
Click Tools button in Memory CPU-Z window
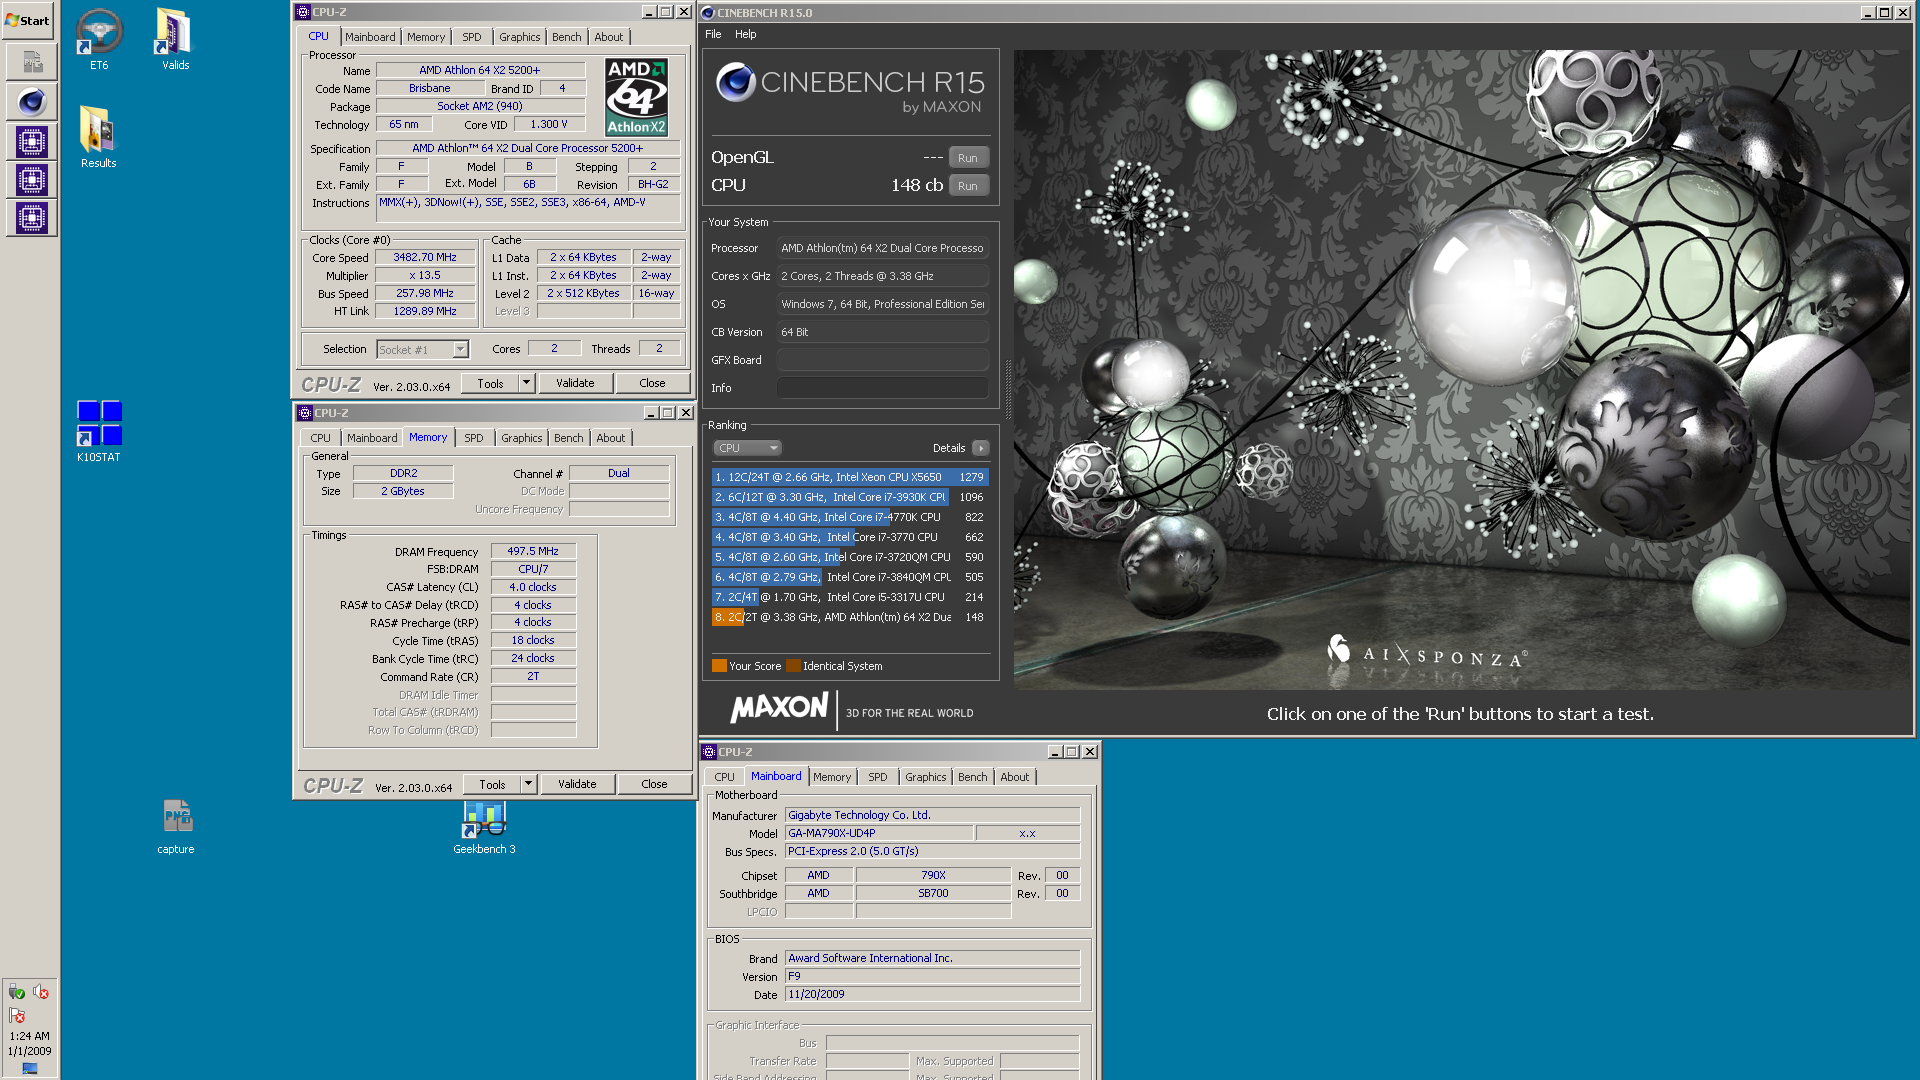point(492,784)
